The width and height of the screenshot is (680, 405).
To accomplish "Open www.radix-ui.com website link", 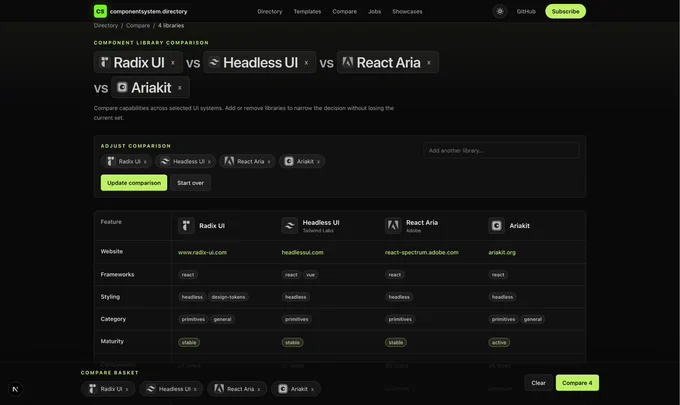I will (x=203, y=252).
